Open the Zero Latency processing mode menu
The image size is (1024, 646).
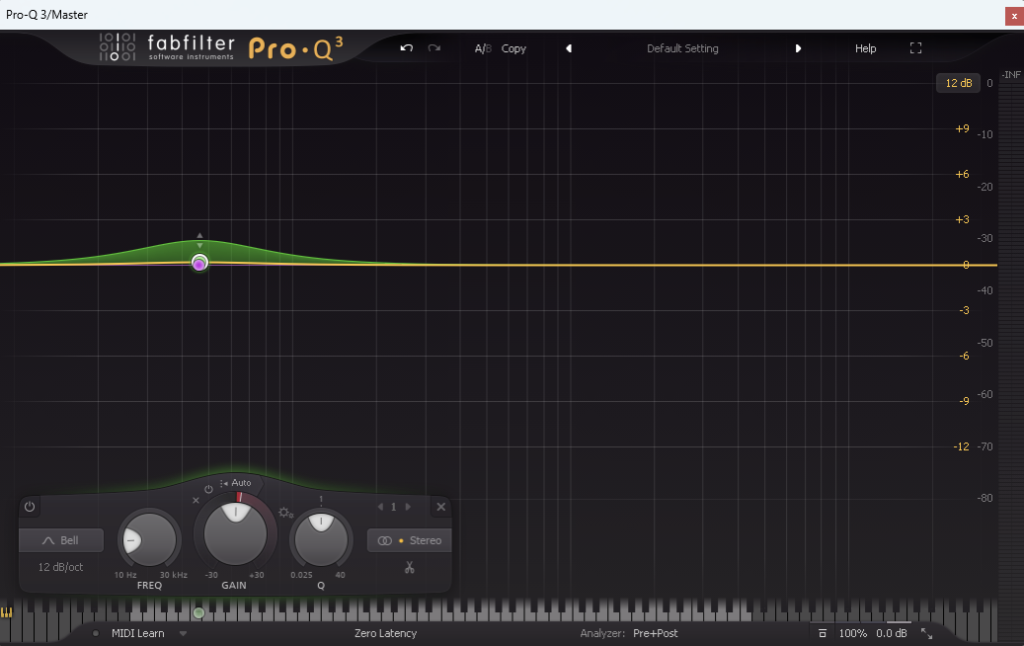coord(385,633)
